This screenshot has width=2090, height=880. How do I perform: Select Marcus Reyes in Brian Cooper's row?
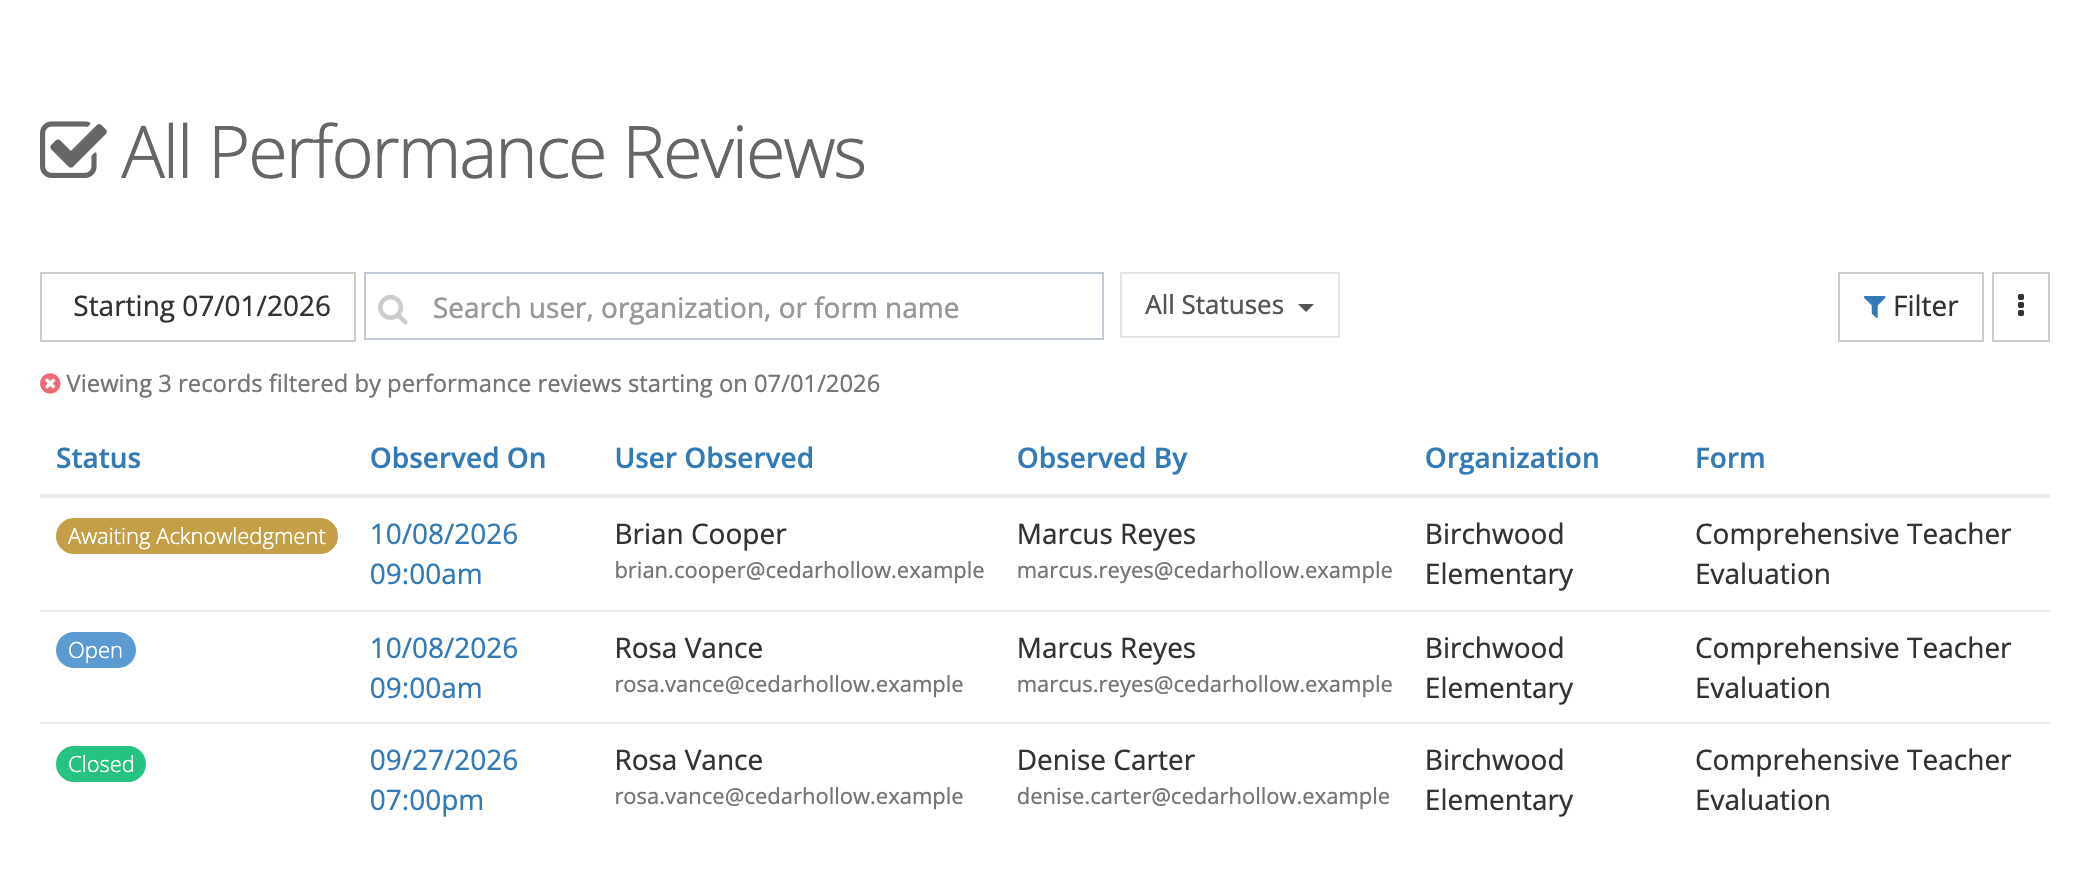1106,534
